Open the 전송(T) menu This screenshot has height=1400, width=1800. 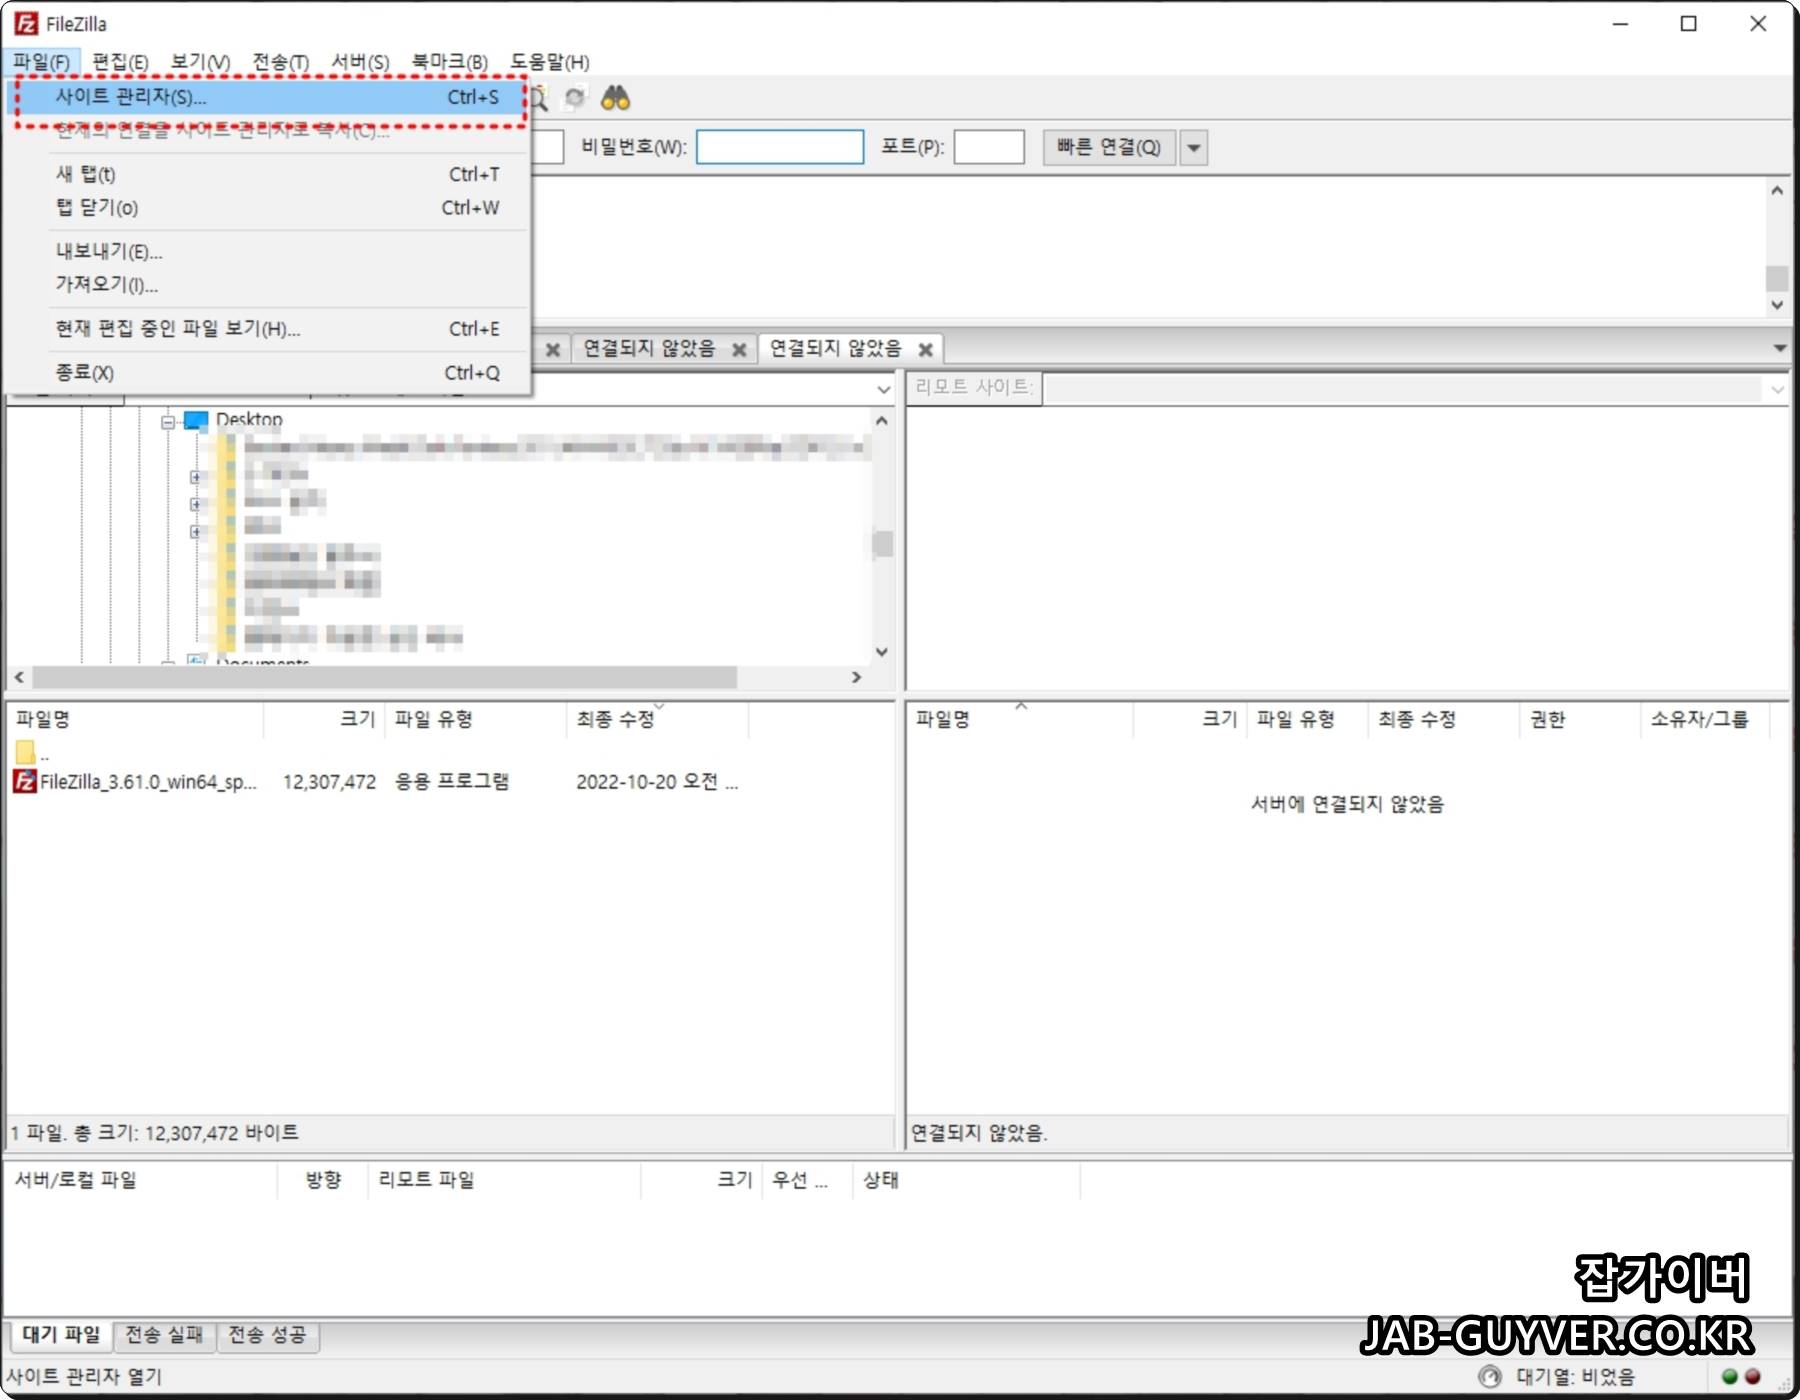pos(281,62)
